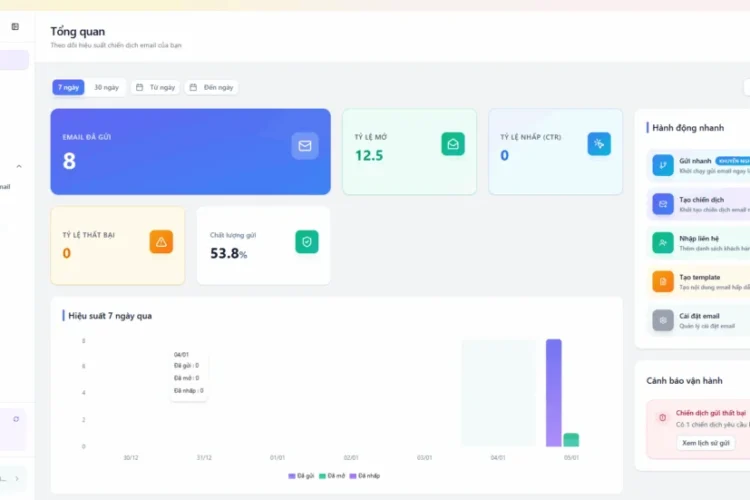Click the Tổng quan page title
Viewport: 750px width, 500px height.
[x=77, y=32]
